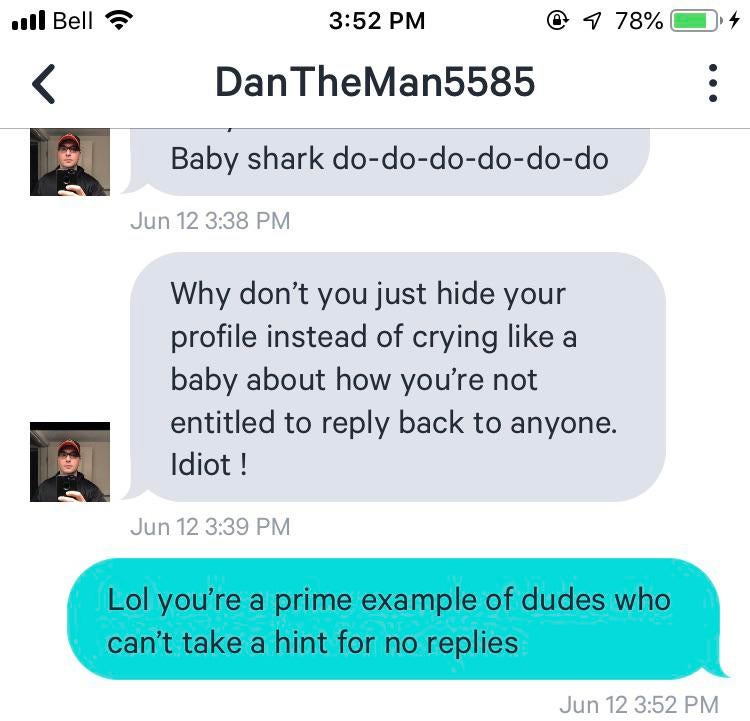This screenshot has width=750, height=721.
Task: Tap the location services arrow icon
Action: (x=592, y=21)
